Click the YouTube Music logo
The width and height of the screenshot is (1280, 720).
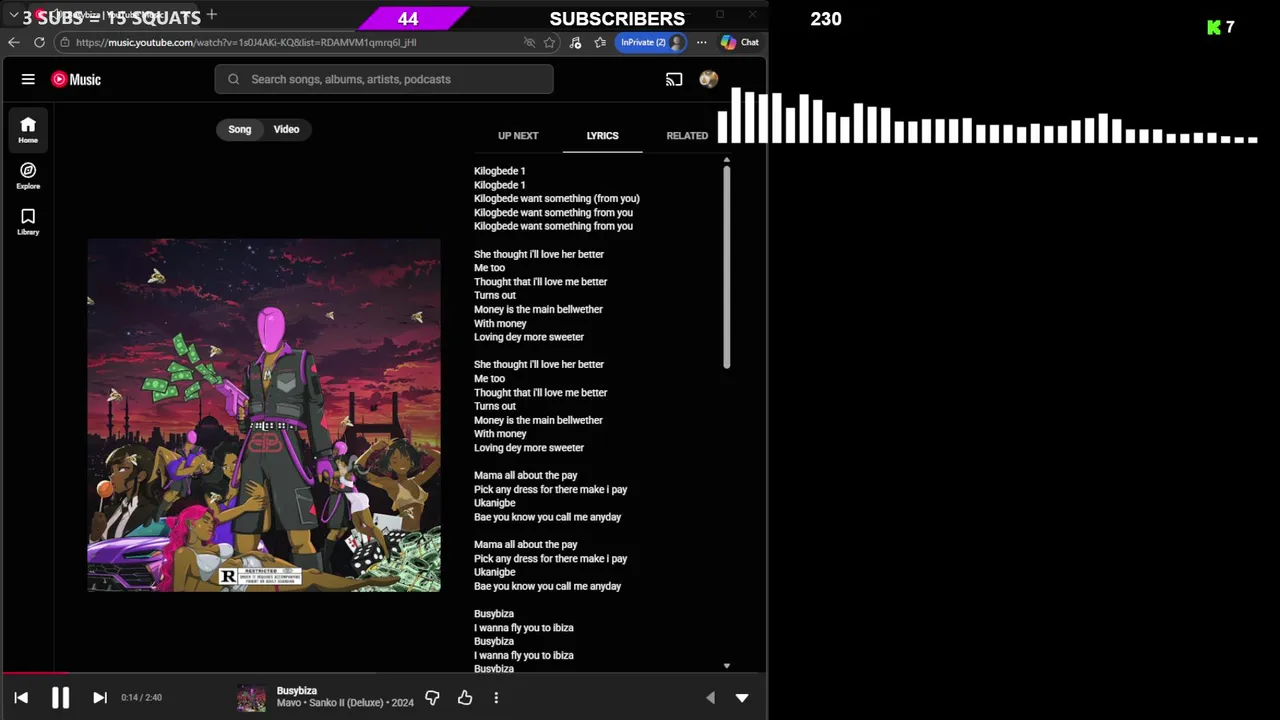click(x=76, y=79)
